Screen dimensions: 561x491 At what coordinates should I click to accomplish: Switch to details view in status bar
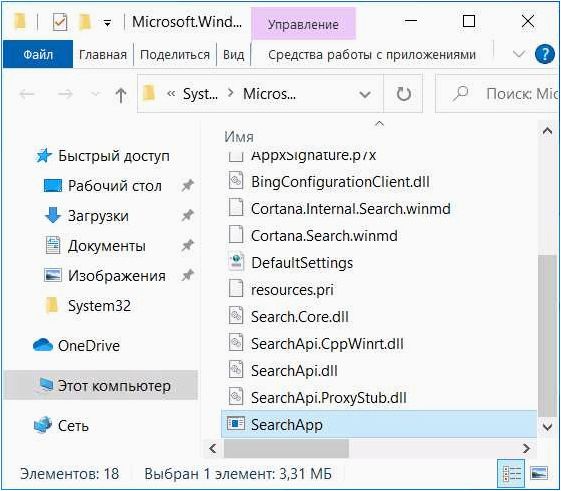click(x=511, y=473)
